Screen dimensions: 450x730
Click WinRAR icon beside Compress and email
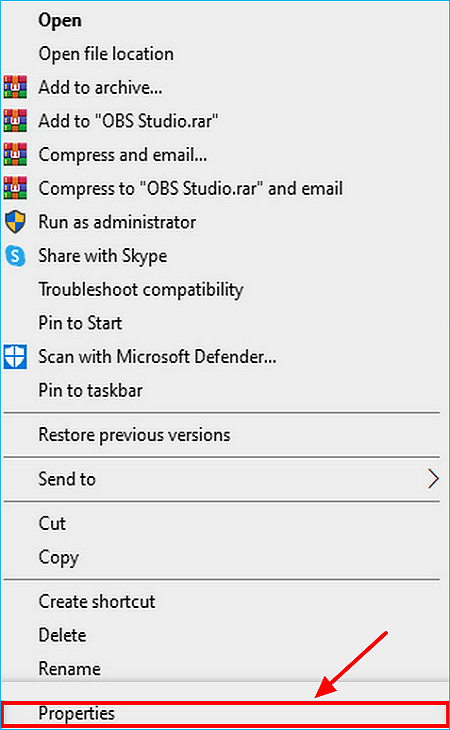pos(15,154)
